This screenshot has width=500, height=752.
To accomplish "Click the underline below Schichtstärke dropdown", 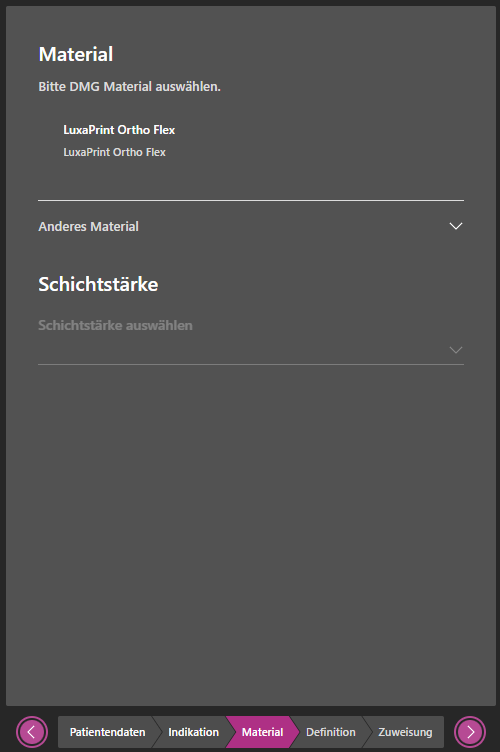I will click(251, 364).
